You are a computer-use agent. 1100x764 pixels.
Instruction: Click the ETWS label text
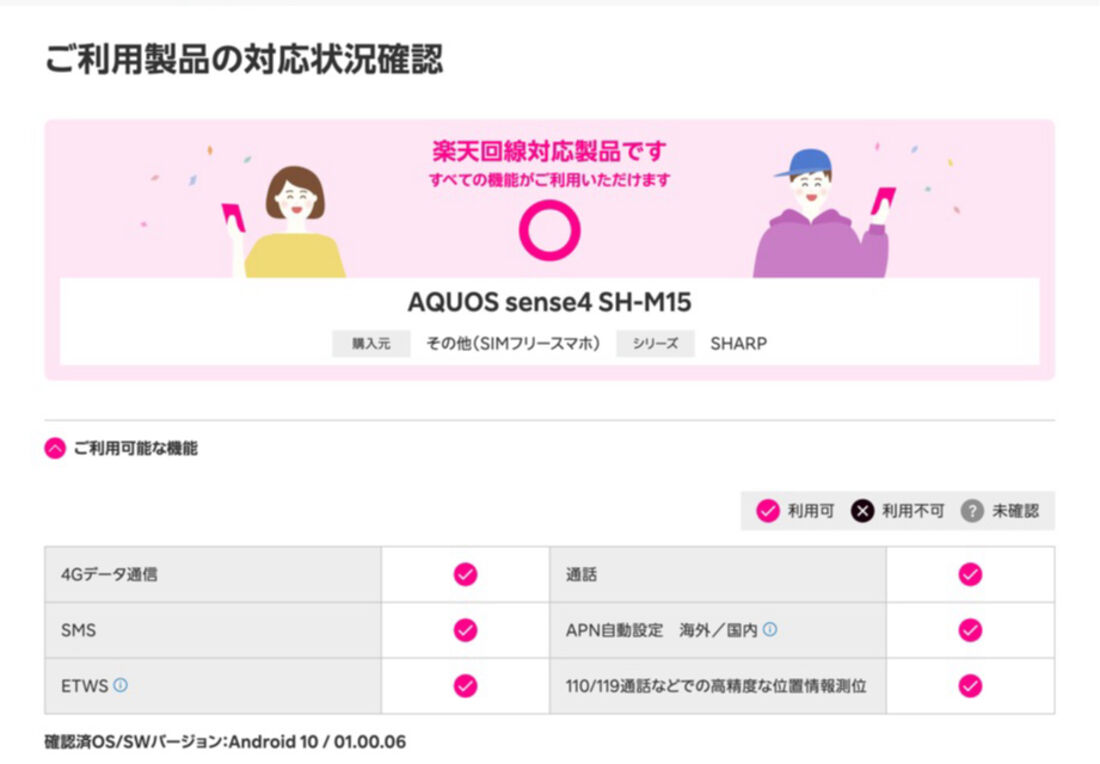[x=84, y=686]
